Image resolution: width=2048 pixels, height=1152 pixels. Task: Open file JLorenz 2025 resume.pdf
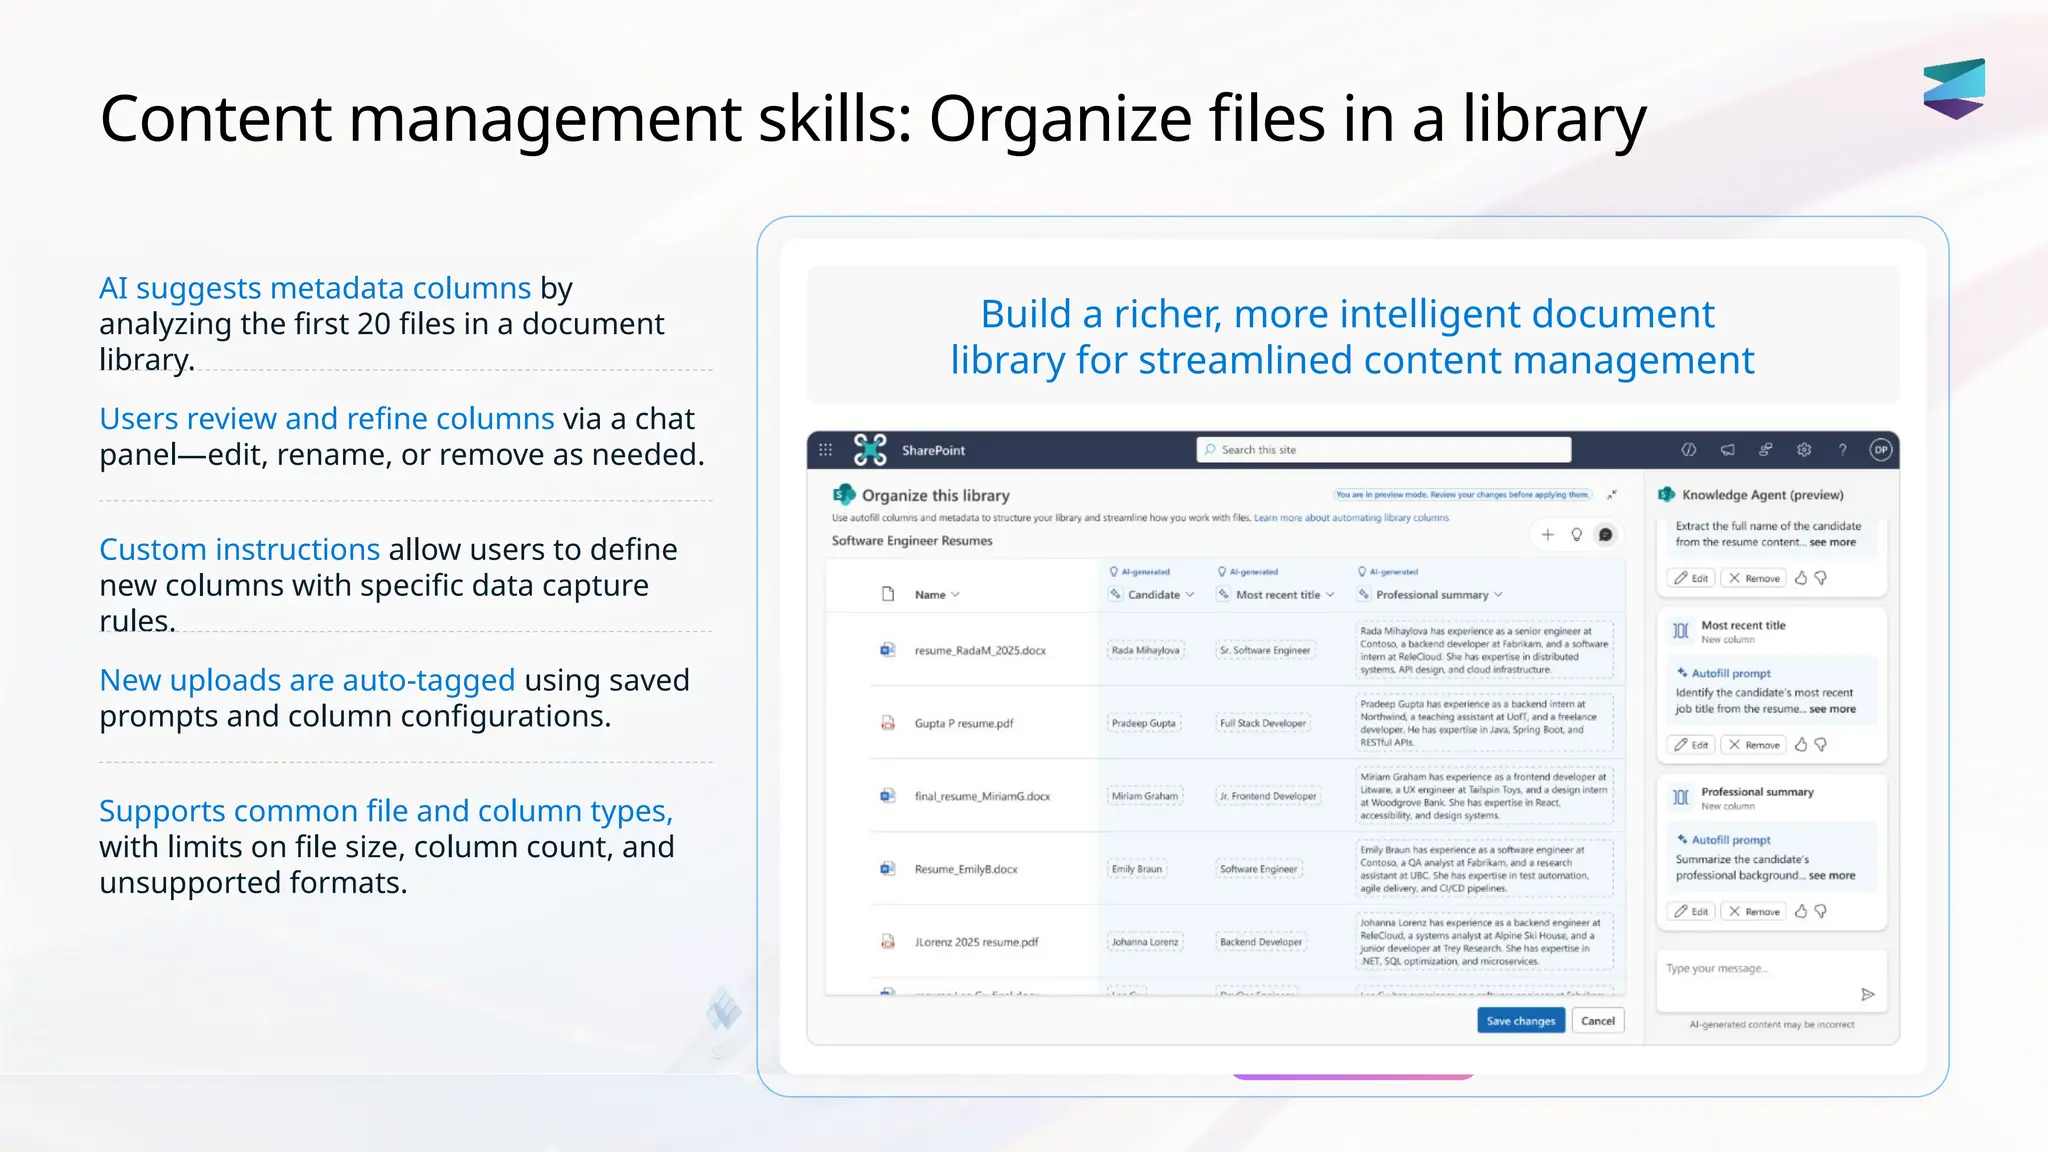coord(976,942)
